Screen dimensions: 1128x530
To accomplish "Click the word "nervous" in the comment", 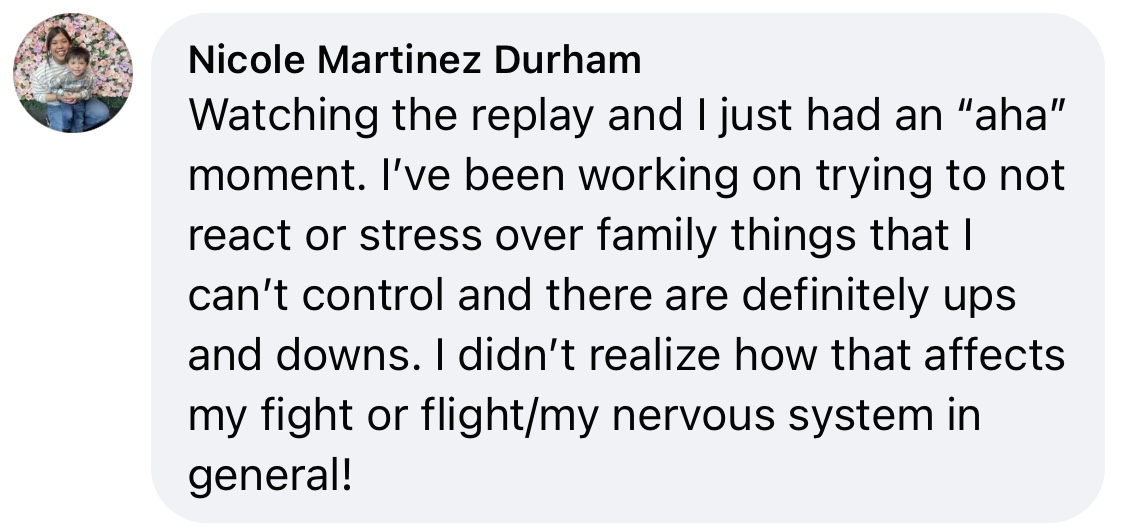I will click(693, 418).
